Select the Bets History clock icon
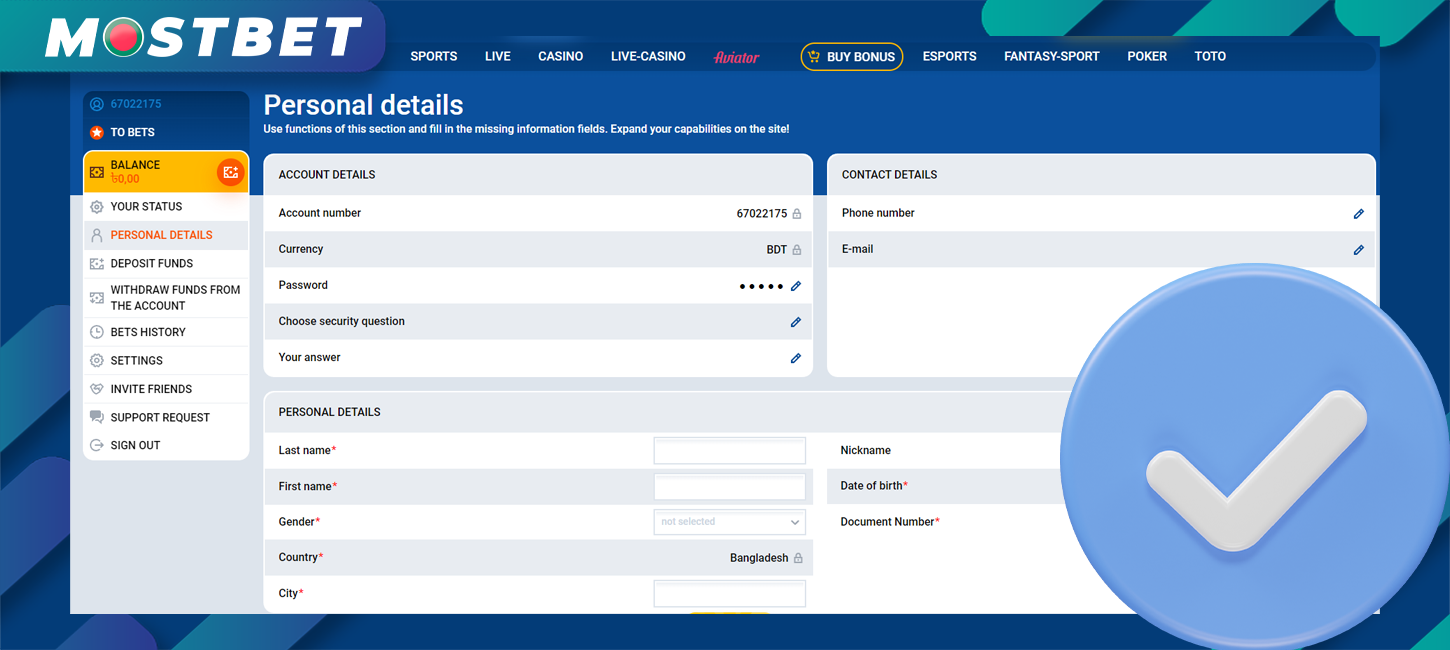 pos(95,331)
